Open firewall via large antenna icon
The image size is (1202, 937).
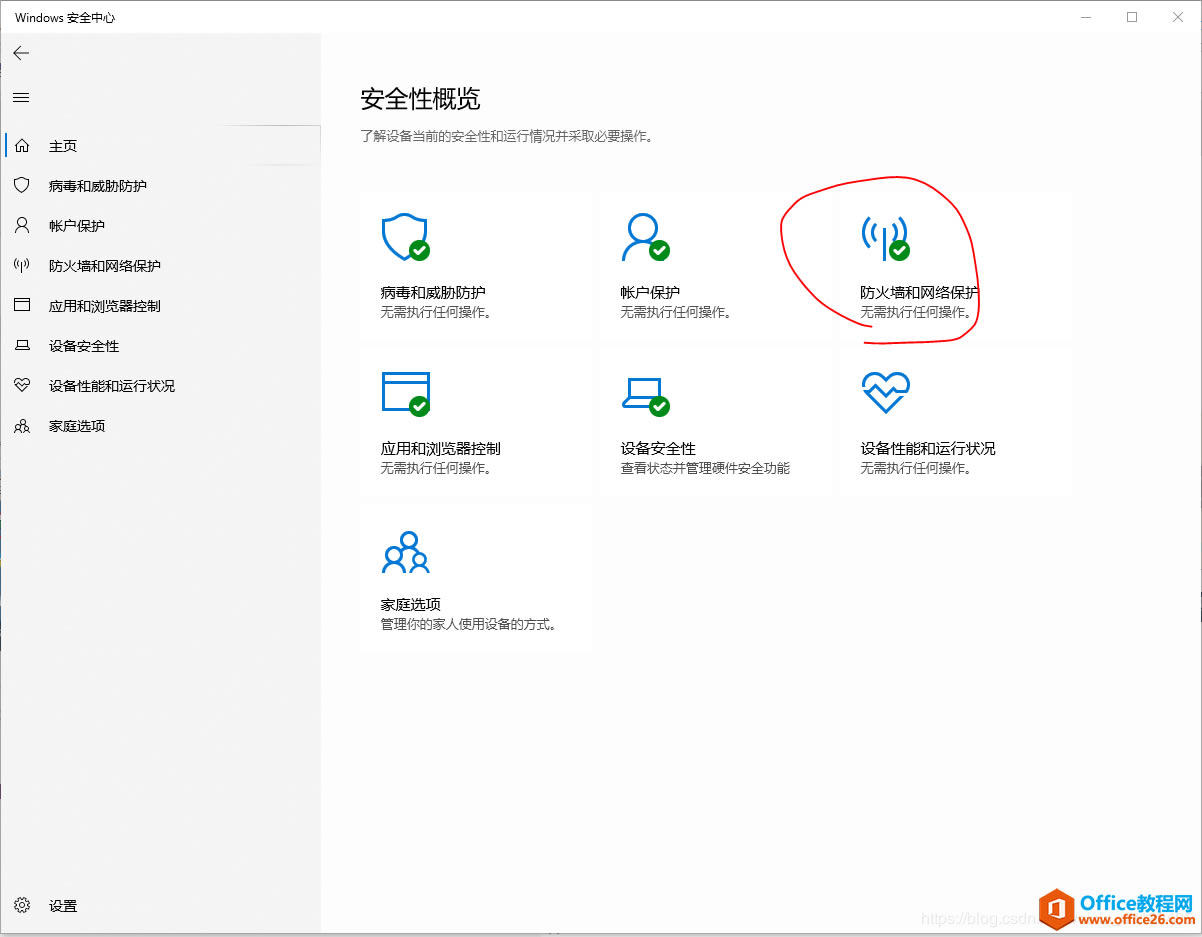coord(885,236)
